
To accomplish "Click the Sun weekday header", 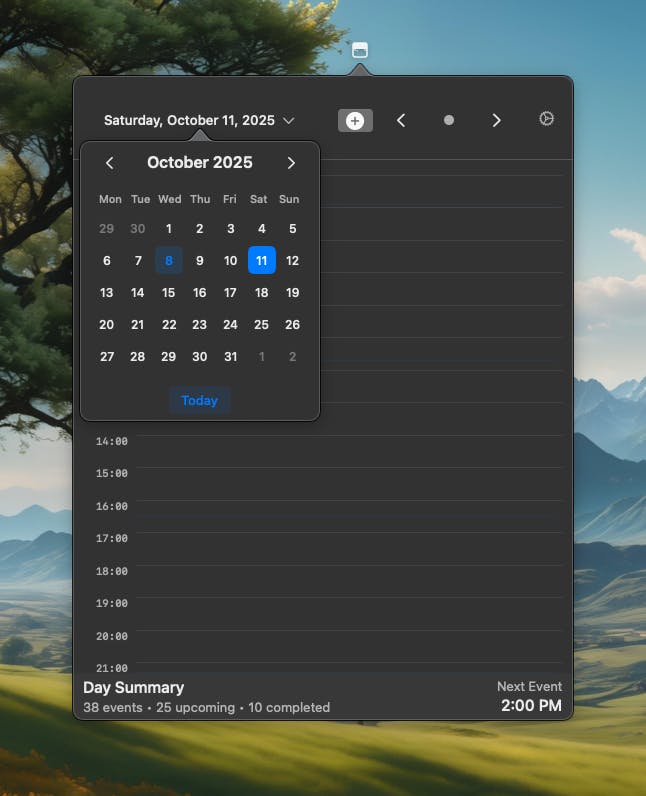I will (x=289, y=199).
